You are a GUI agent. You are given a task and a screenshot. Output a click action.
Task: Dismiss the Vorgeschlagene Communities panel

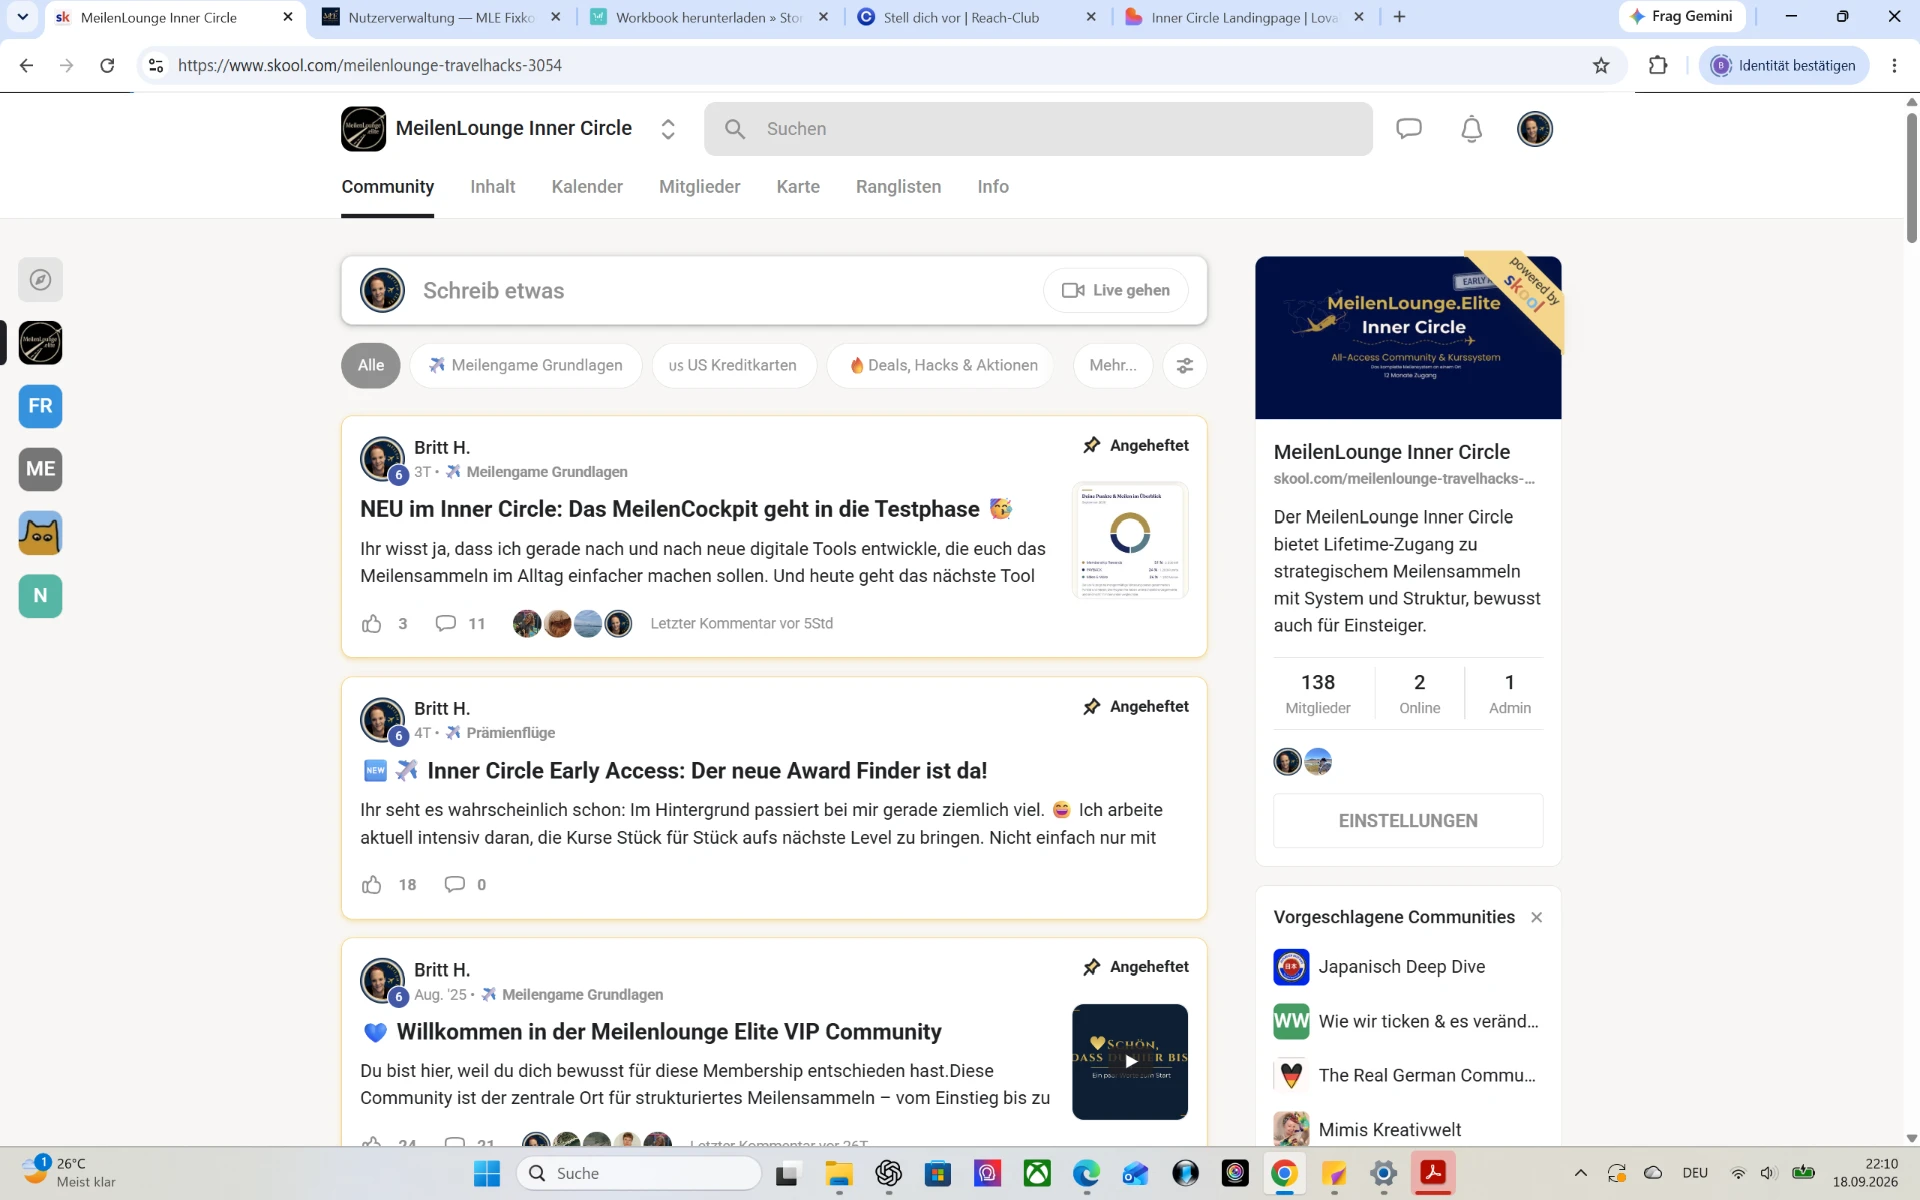(1537, 918)
